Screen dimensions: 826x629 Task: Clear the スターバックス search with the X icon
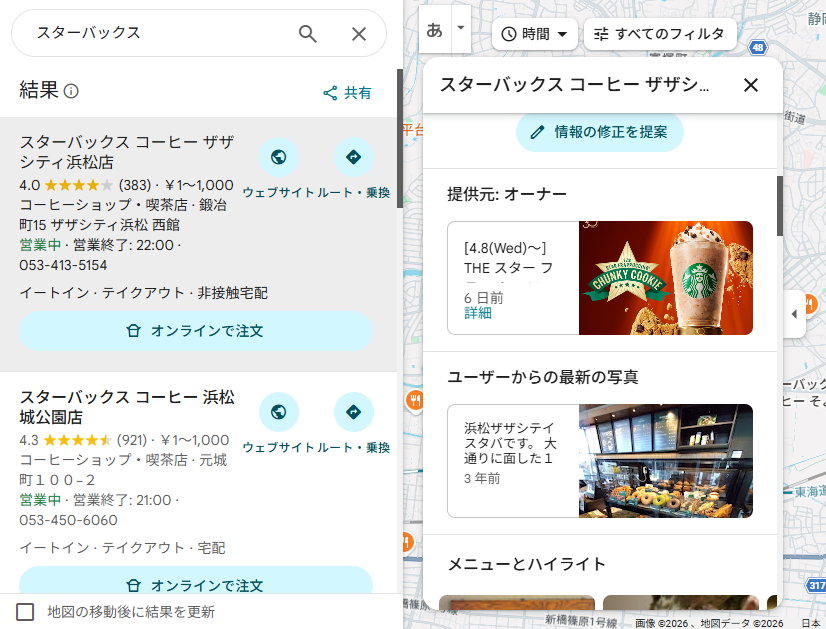(358, 33)
